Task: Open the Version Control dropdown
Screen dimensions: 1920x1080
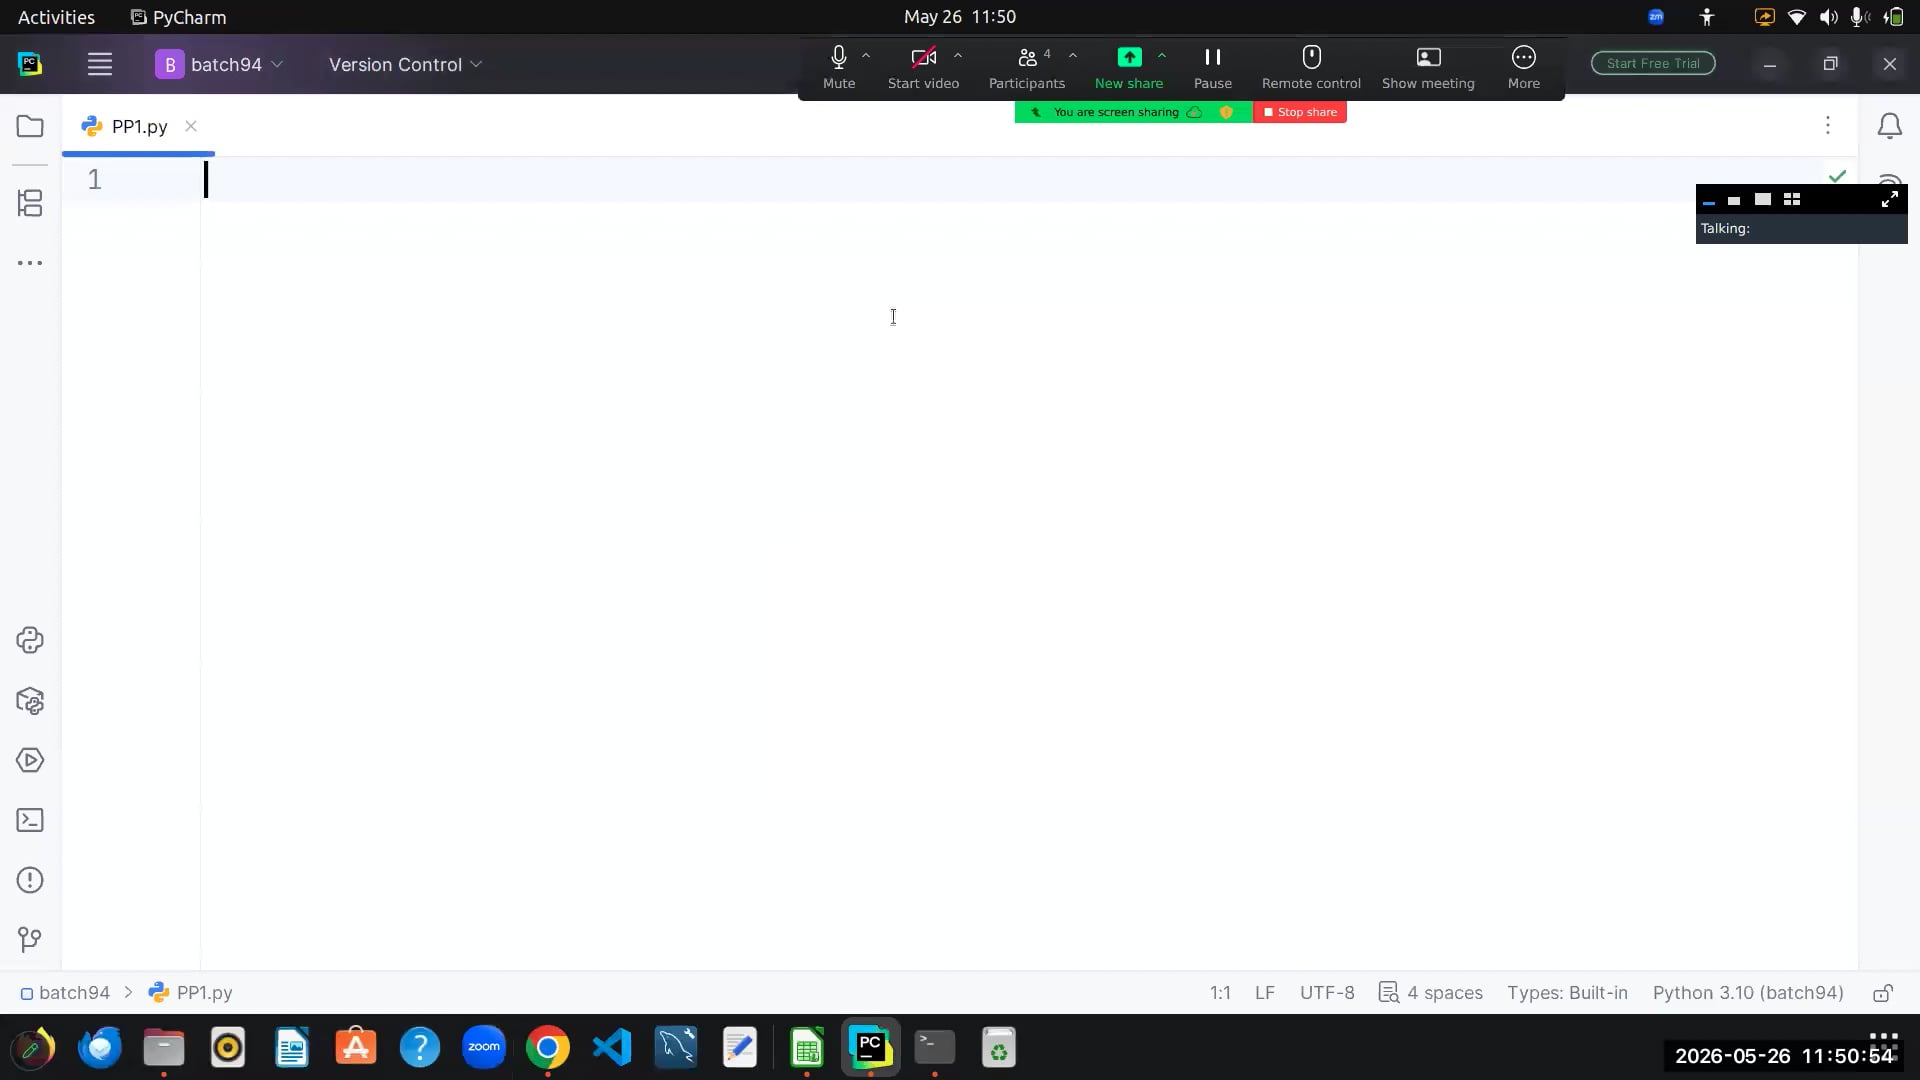Action: click(x=405, y=64)
